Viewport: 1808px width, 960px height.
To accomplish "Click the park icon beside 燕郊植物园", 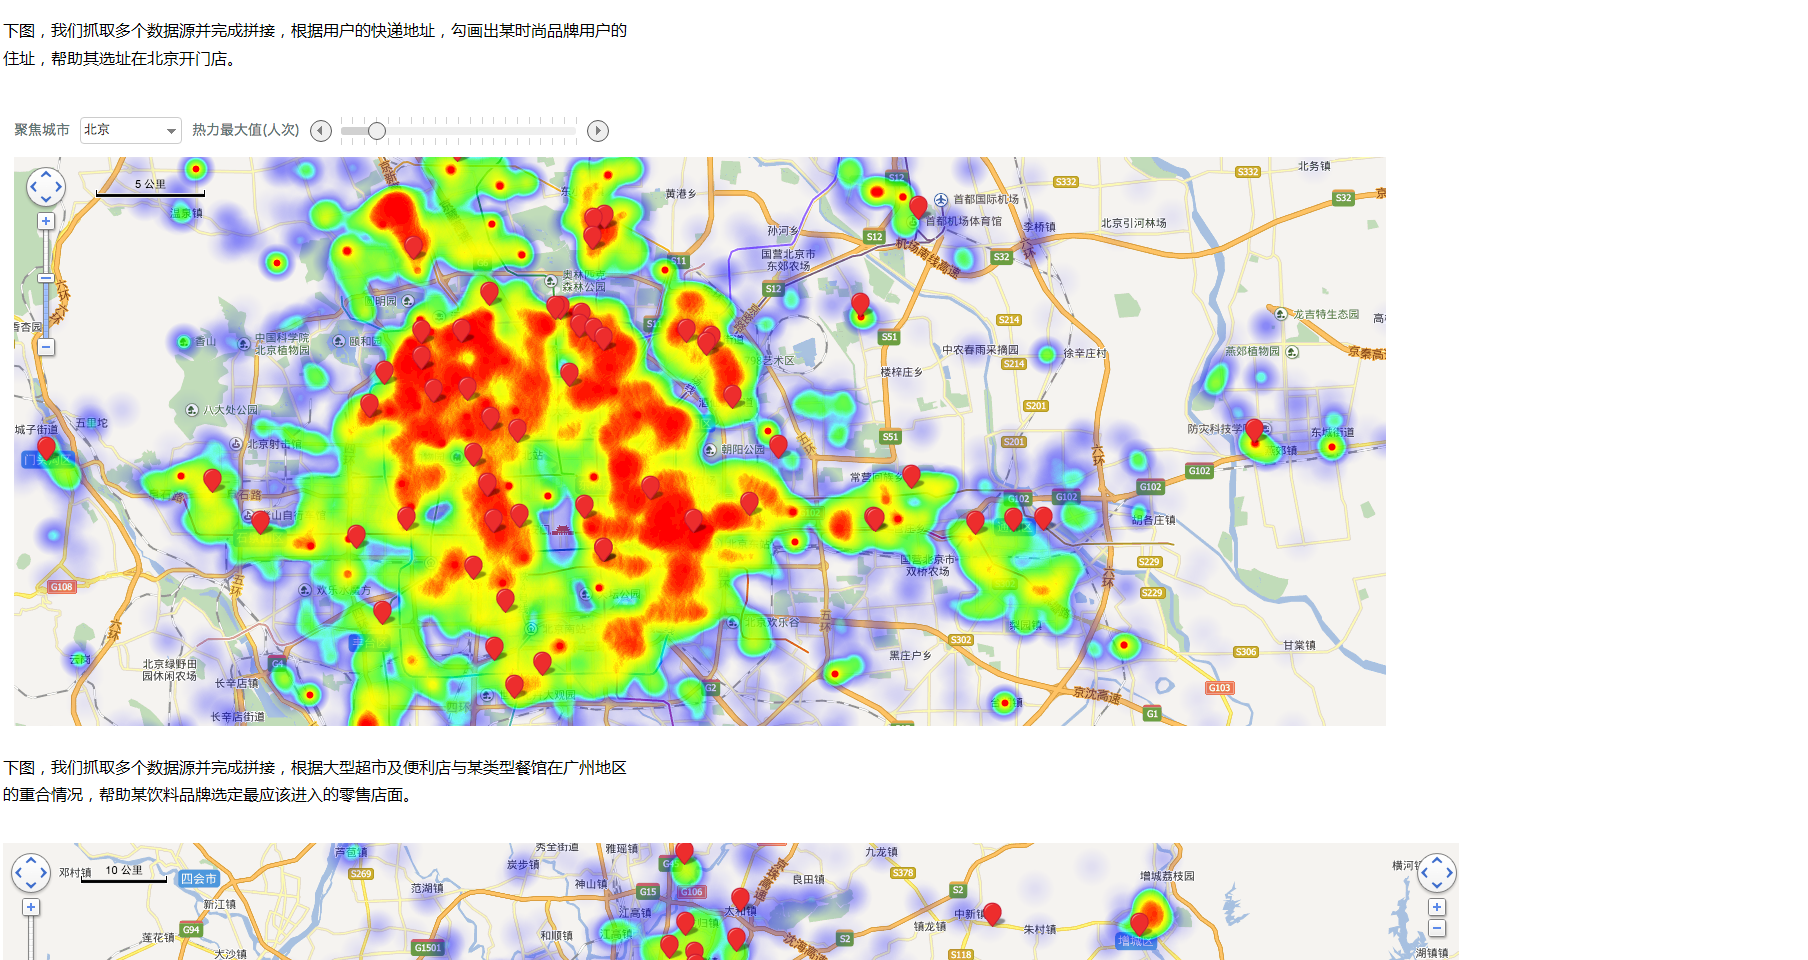I will (x=1292, y=352).
